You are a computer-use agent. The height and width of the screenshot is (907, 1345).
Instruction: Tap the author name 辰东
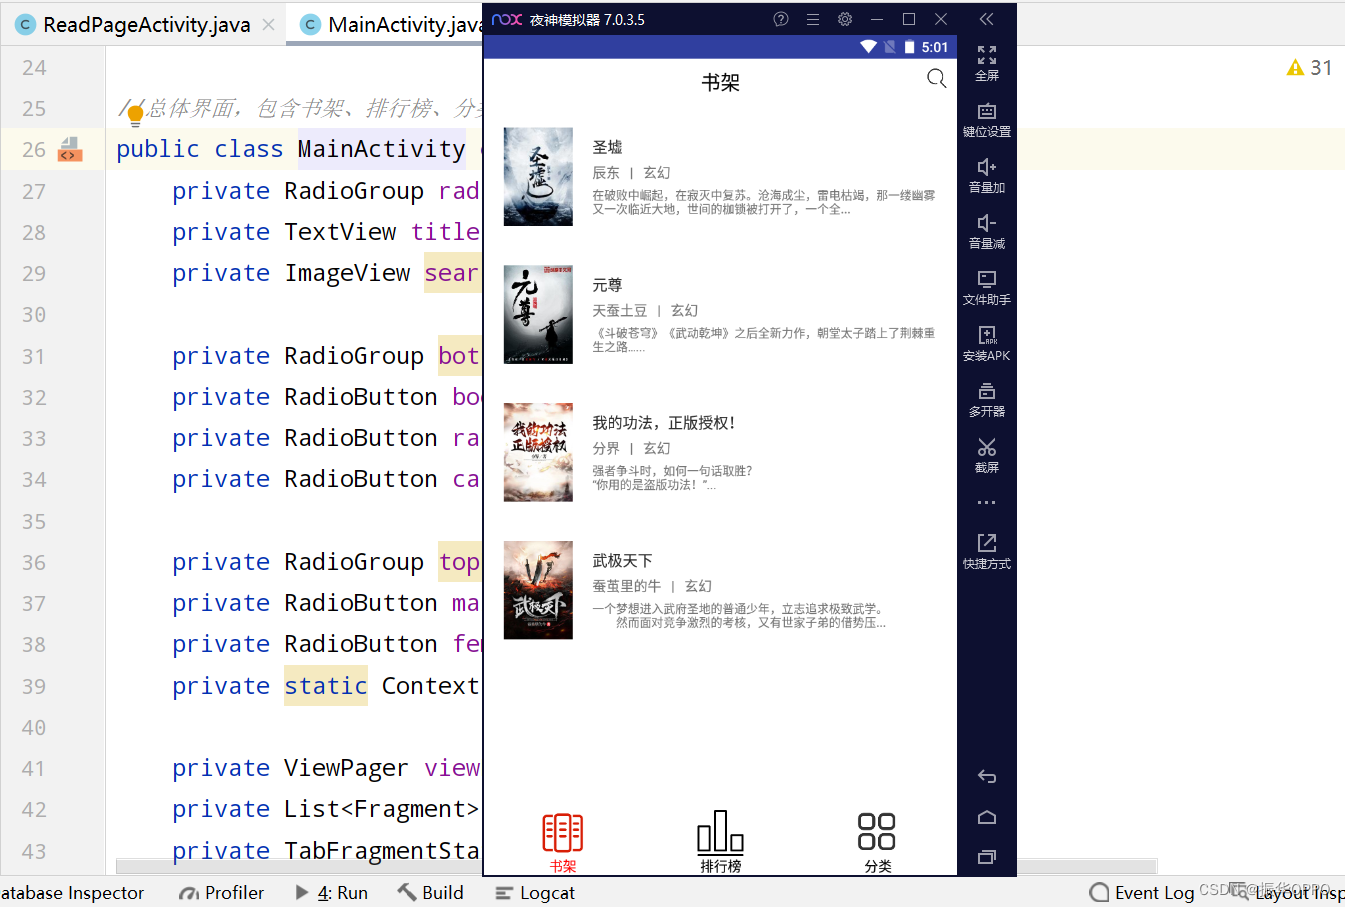click(606, 173)
